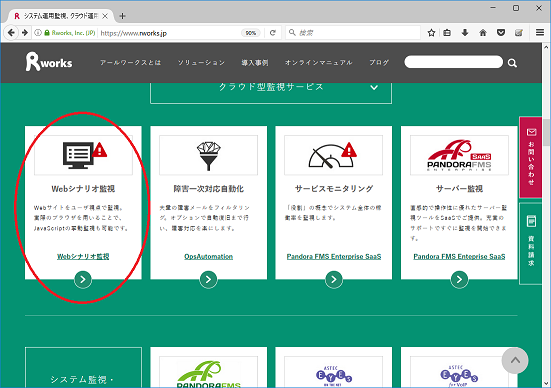Viewport: 551px width, 388px height.
Task: Open Pandora FMS Enteprise SaaS link under サーバー監視
Action: tap(459, 257)
